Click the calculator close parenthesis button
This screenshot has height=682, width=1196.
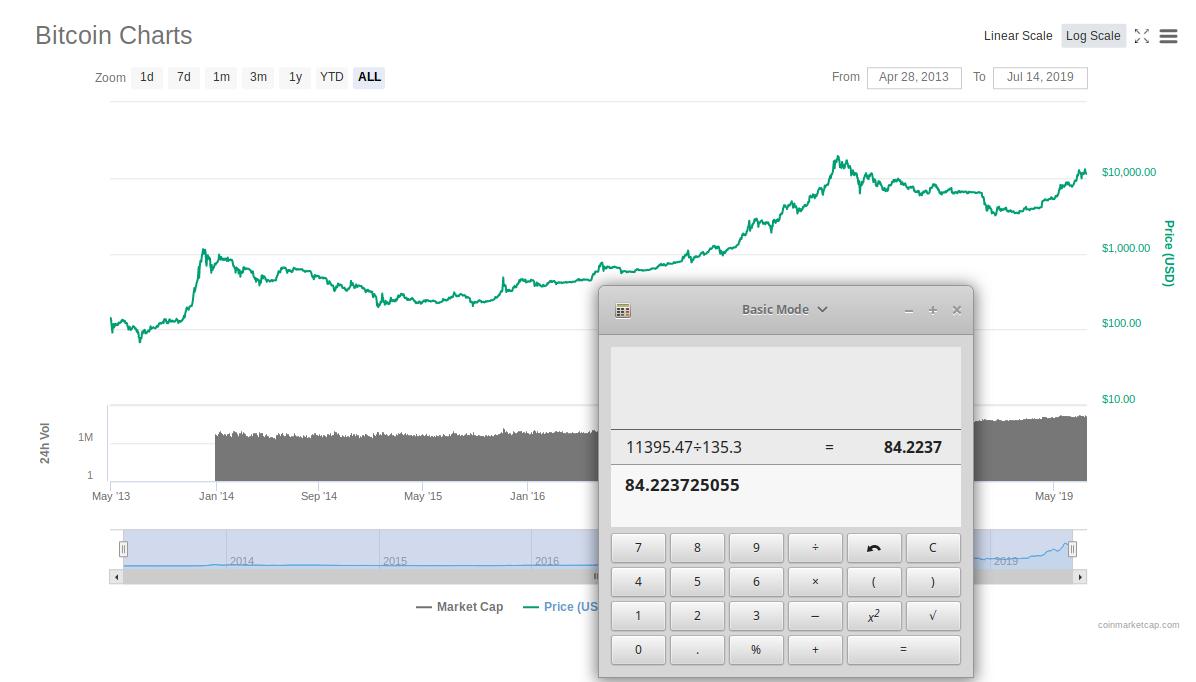point(933,581)
